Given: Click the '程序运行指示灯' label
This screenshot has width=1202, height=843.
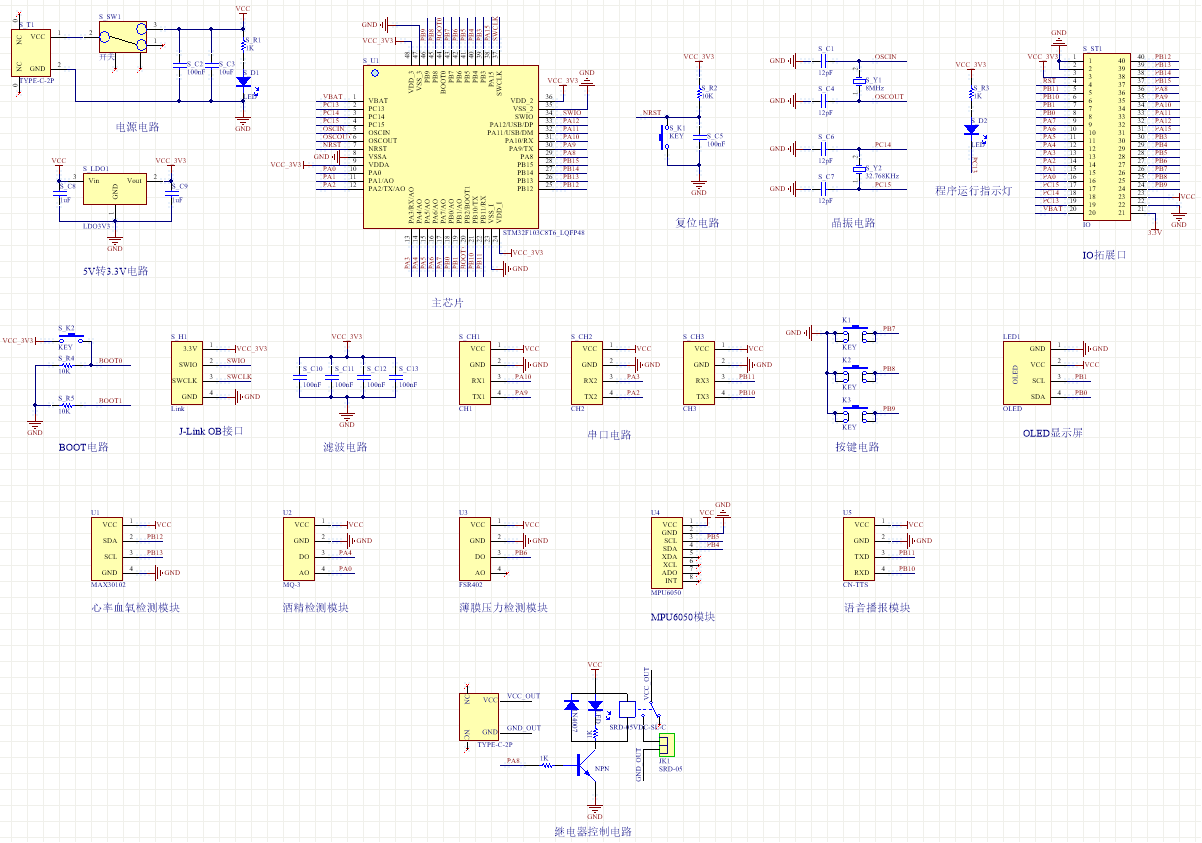Looking at the screenshot, I should 973,191.
